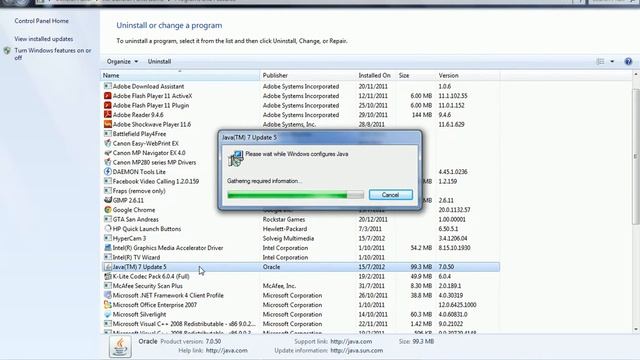Click the K-Lite Codec Pack icon
This screenshot has width=640, height=360.
pyautogui.click(x=107, y=276)
